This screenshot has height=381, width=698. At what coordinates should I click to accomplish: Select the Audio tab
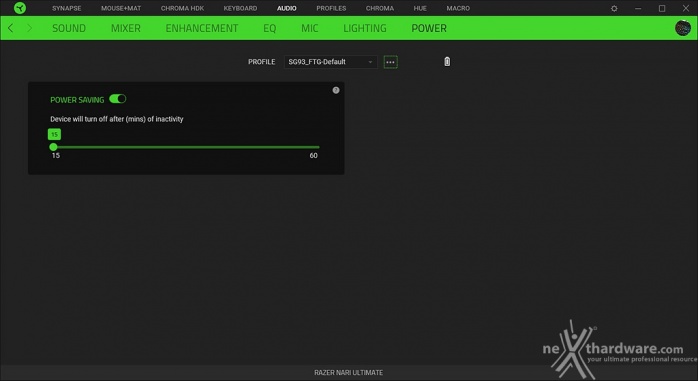tap(287, 8)
